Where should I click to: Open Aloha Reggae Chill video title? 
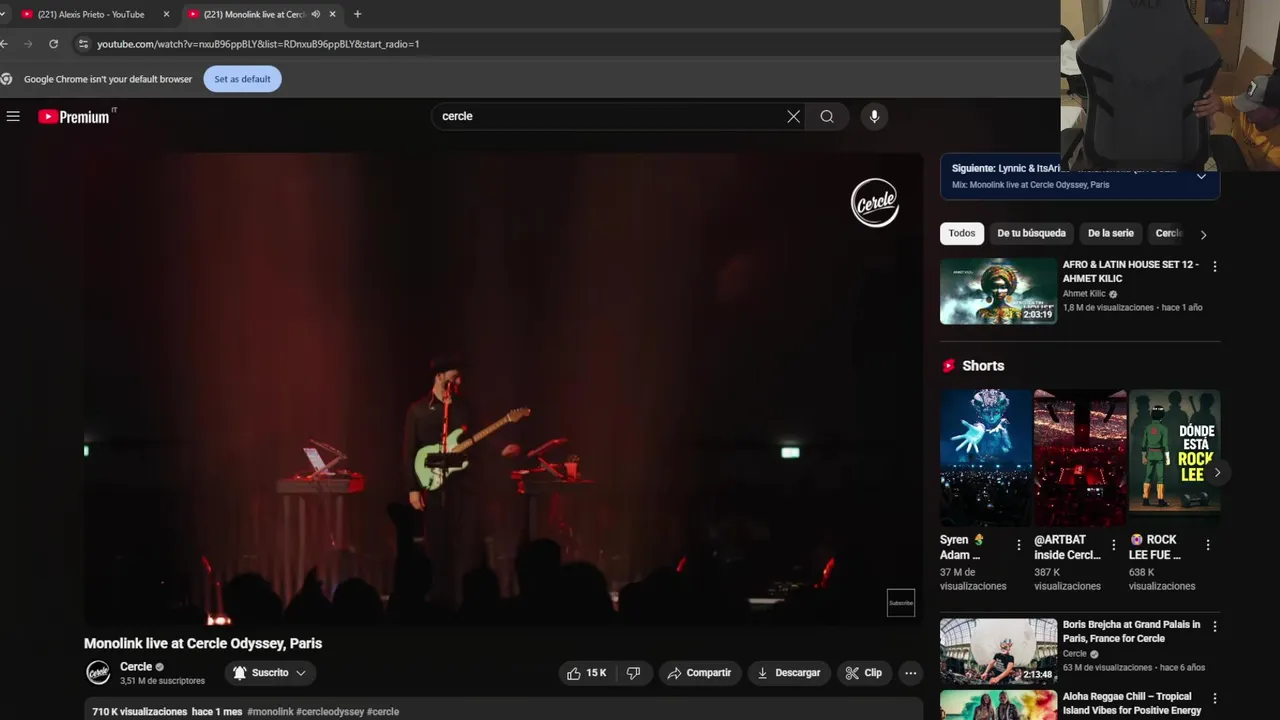(x=1132, y=703)
